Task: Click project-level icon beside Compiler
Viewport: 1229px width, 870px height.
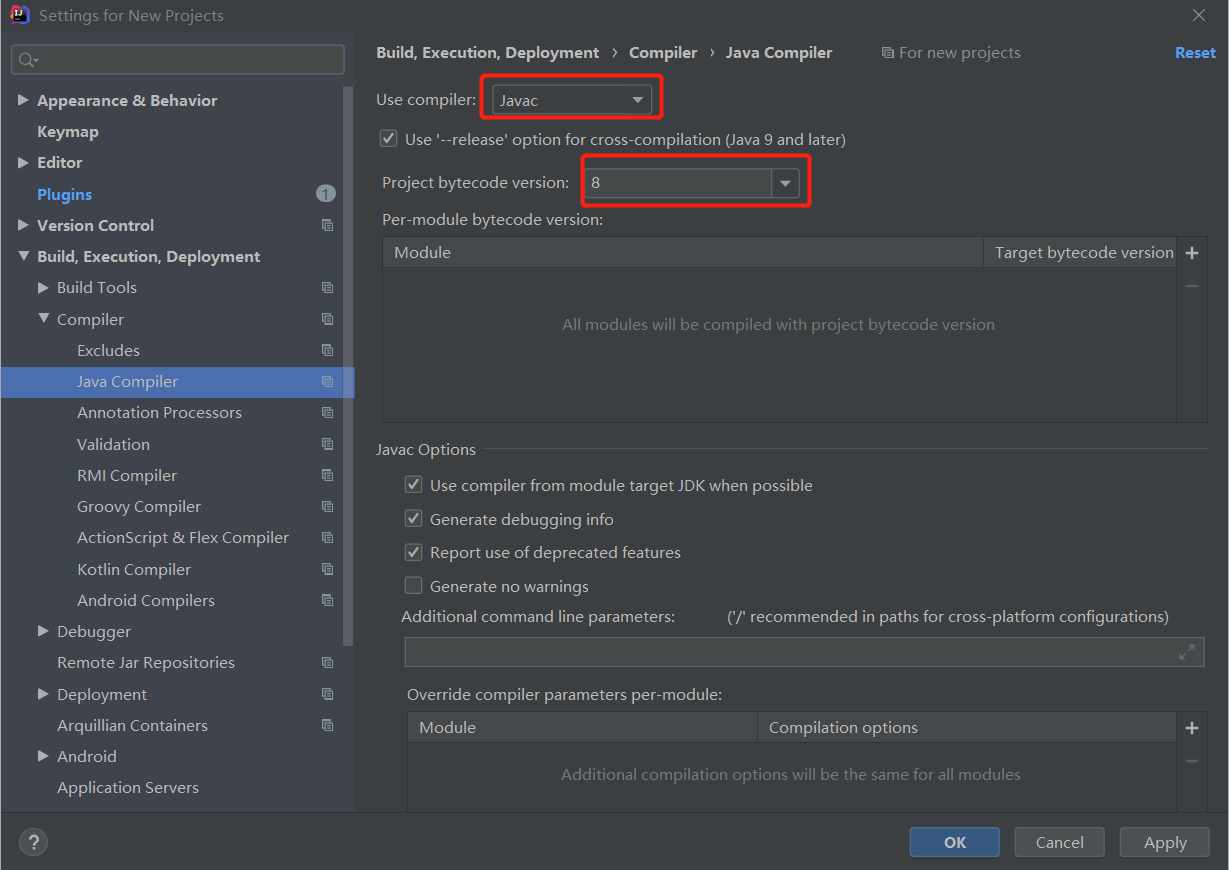Action: 327,320
